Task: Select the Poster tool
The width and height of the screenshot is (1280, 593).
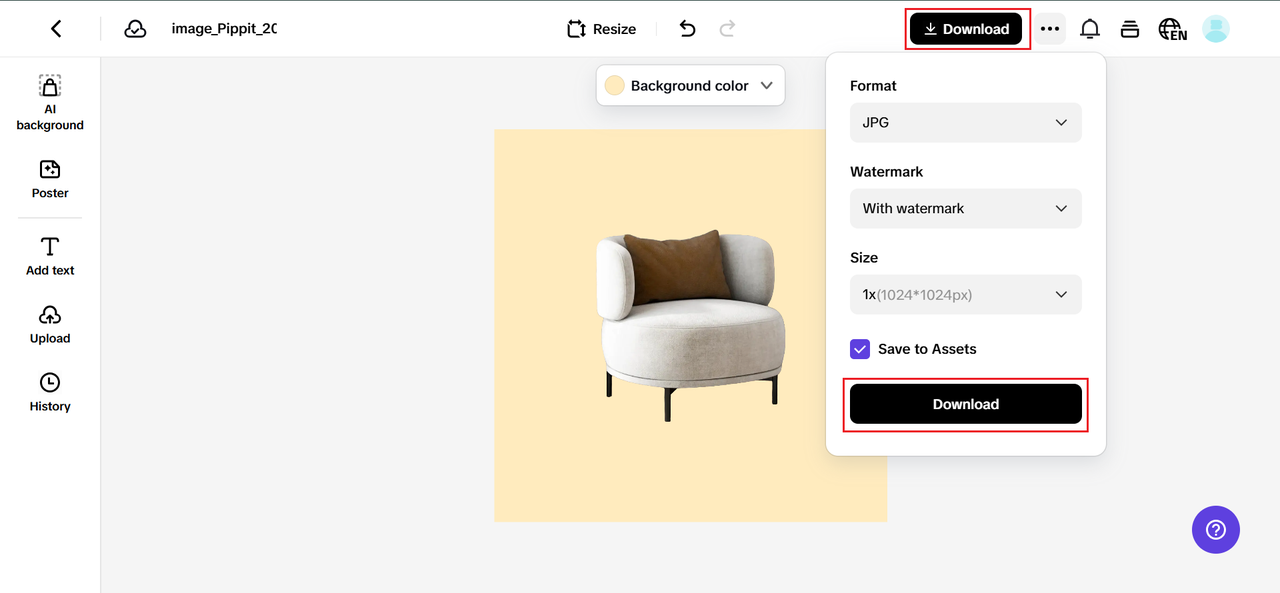Action: coord(50,179)
